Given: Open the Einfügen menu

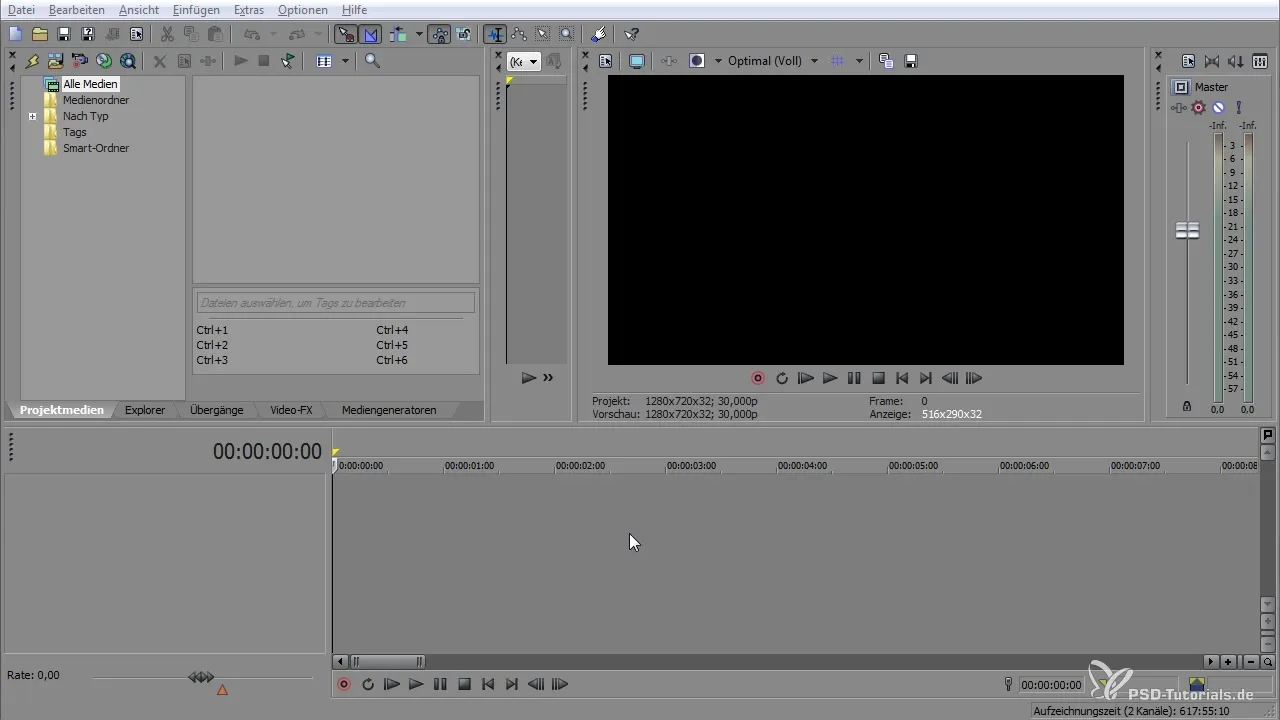Looking at the screenshot, I should click(196, 10).
